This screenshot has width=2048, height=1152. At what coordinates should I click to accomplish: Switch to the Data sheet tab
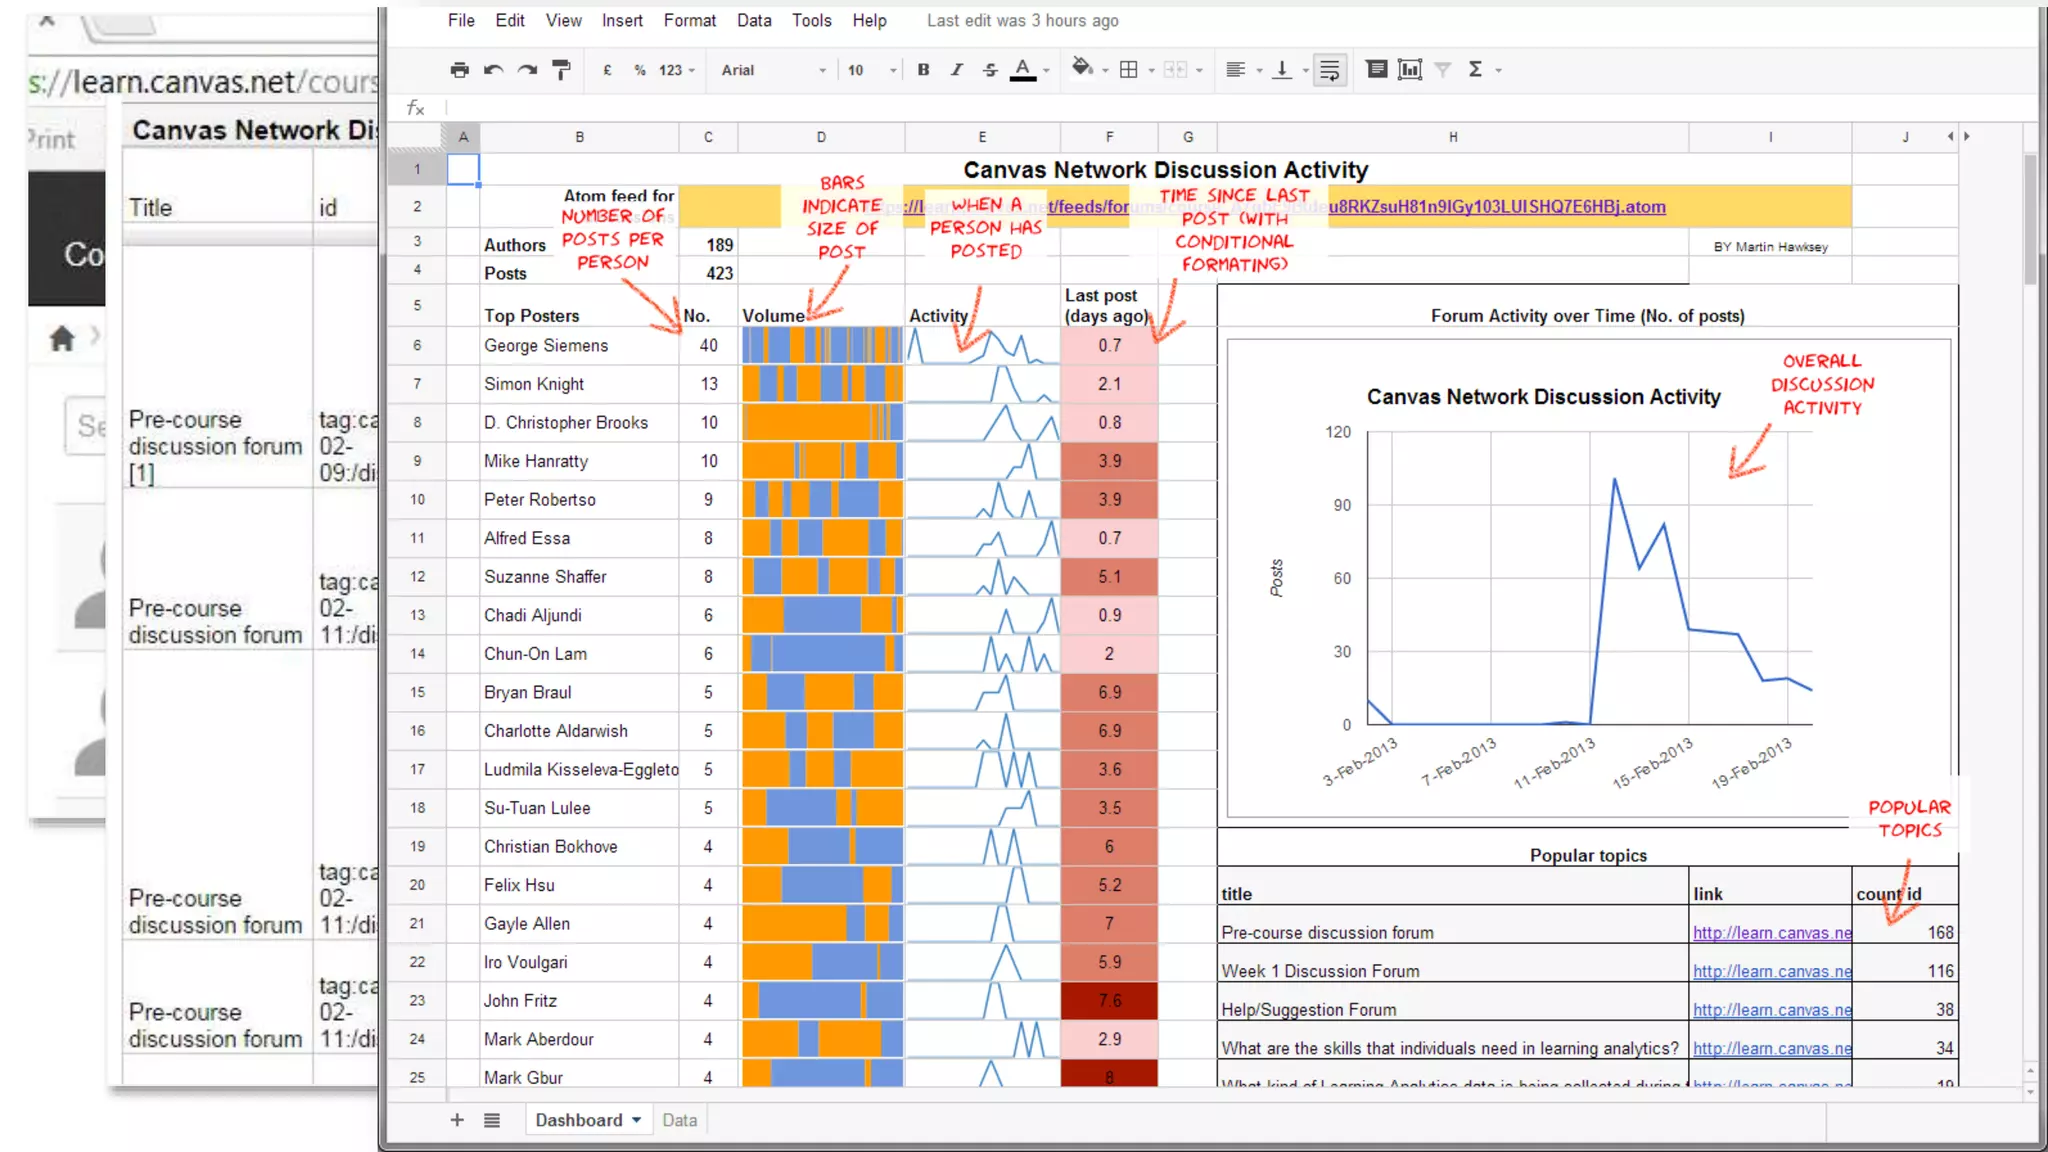point(679,1120)
